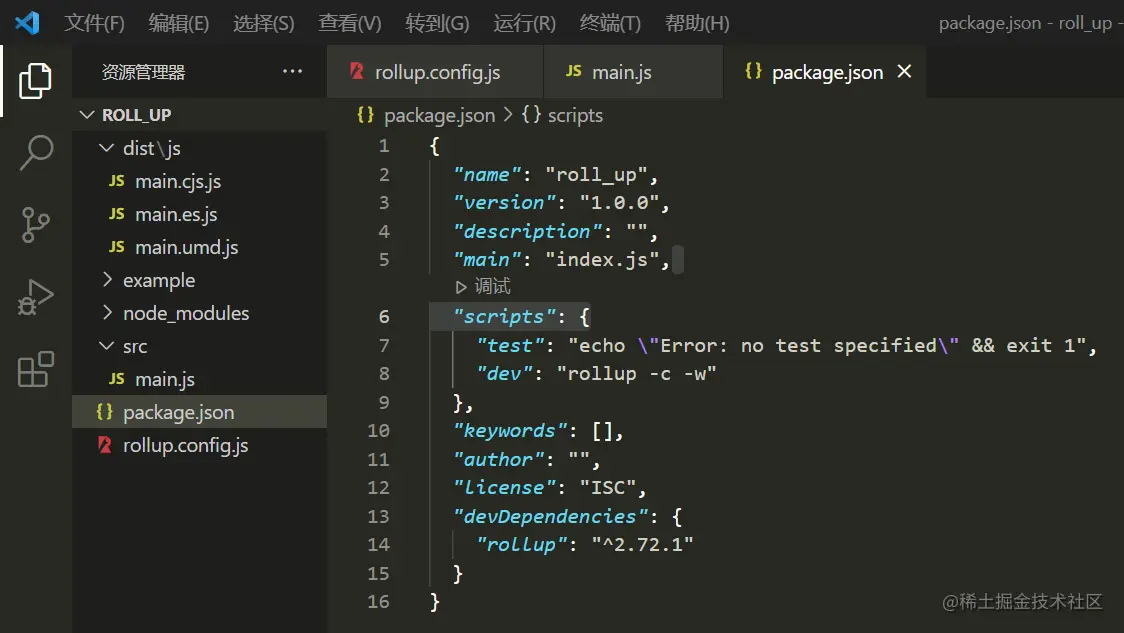Place cursor on "version" value "1.0.0"
The image size is (1124, 633).
coord(619,203)
